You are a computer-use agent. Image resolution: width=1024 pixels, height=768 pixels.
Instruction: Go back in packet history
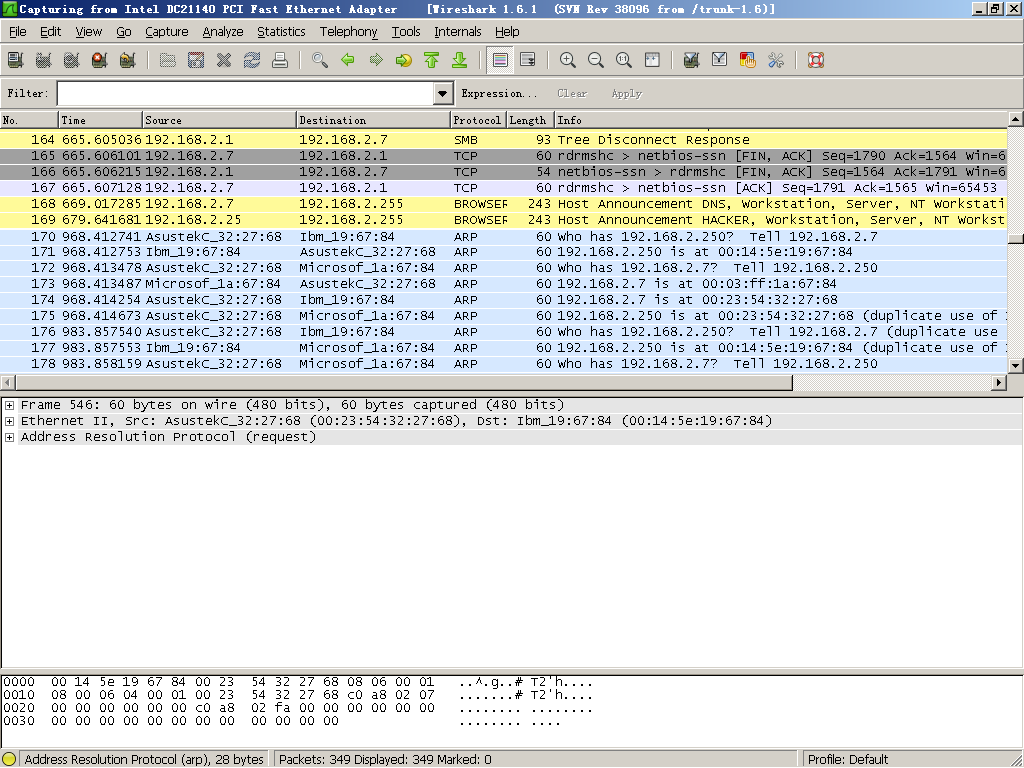(x=348, y=60)
